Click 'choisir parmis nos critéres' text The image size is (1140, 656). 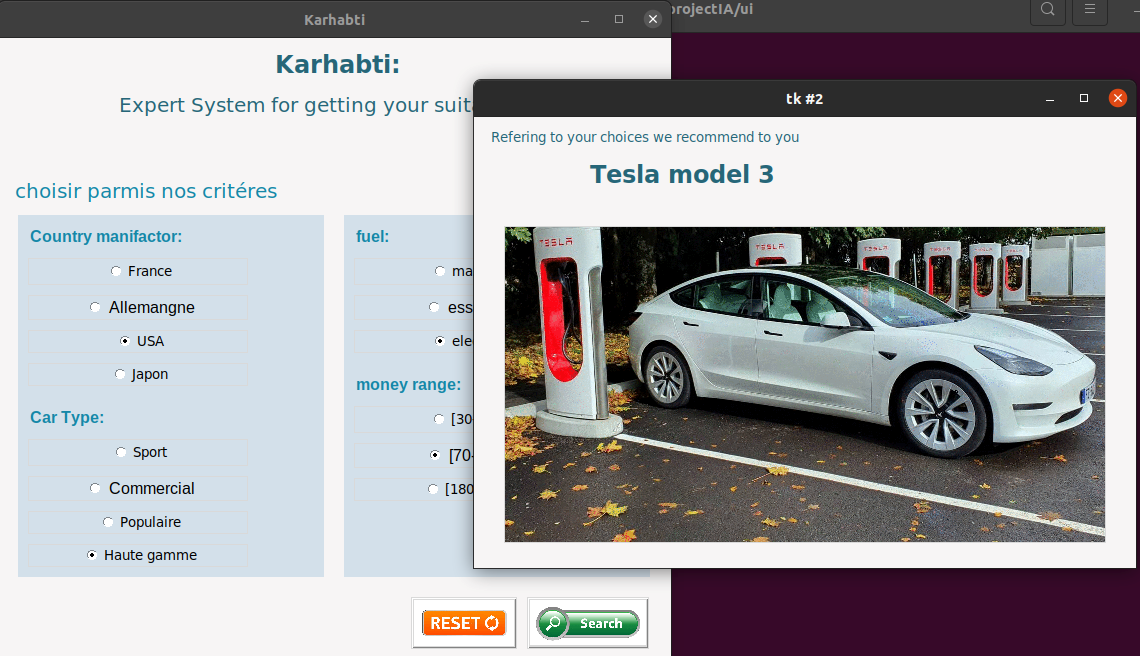[146, 191]
